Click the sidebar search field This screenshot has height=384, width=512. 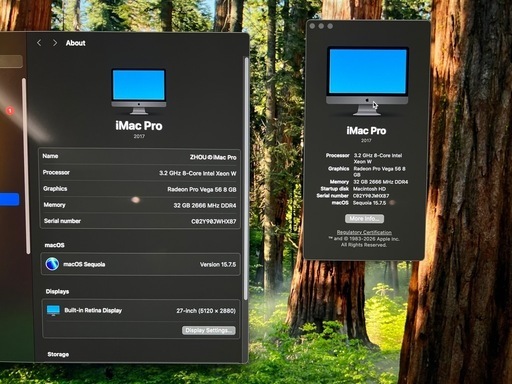[11, 62]
